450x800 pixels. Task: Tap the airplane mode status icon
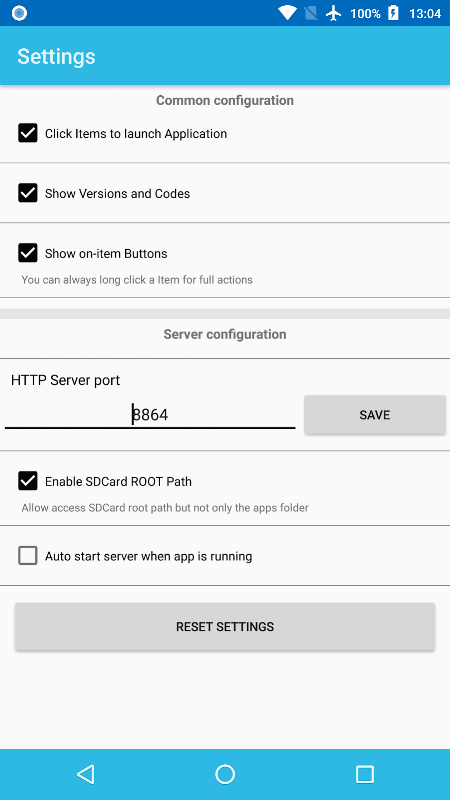coord(334,13)
